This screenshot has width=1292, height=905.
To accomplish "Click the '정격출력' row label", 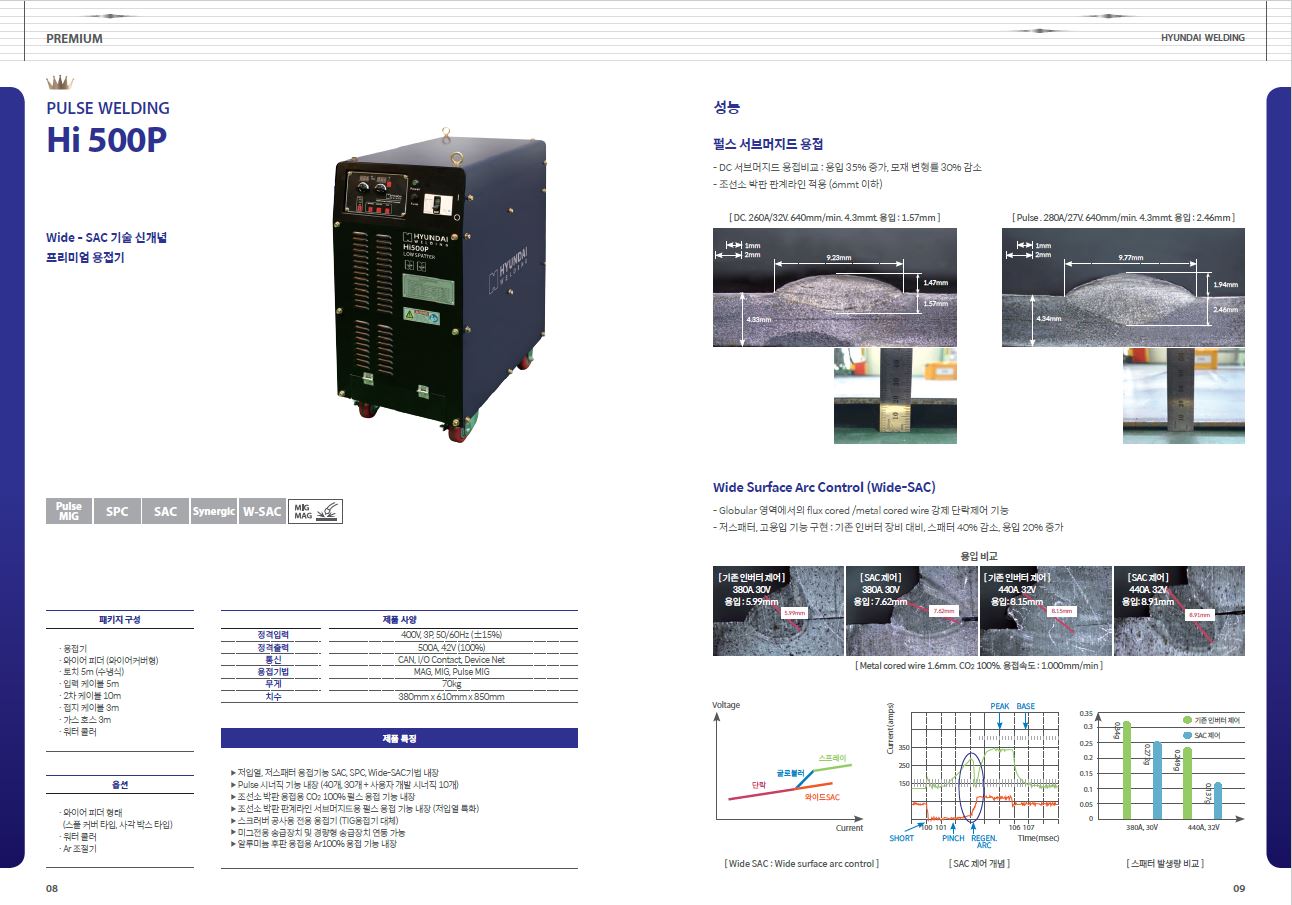I will [x=273, y=647].
